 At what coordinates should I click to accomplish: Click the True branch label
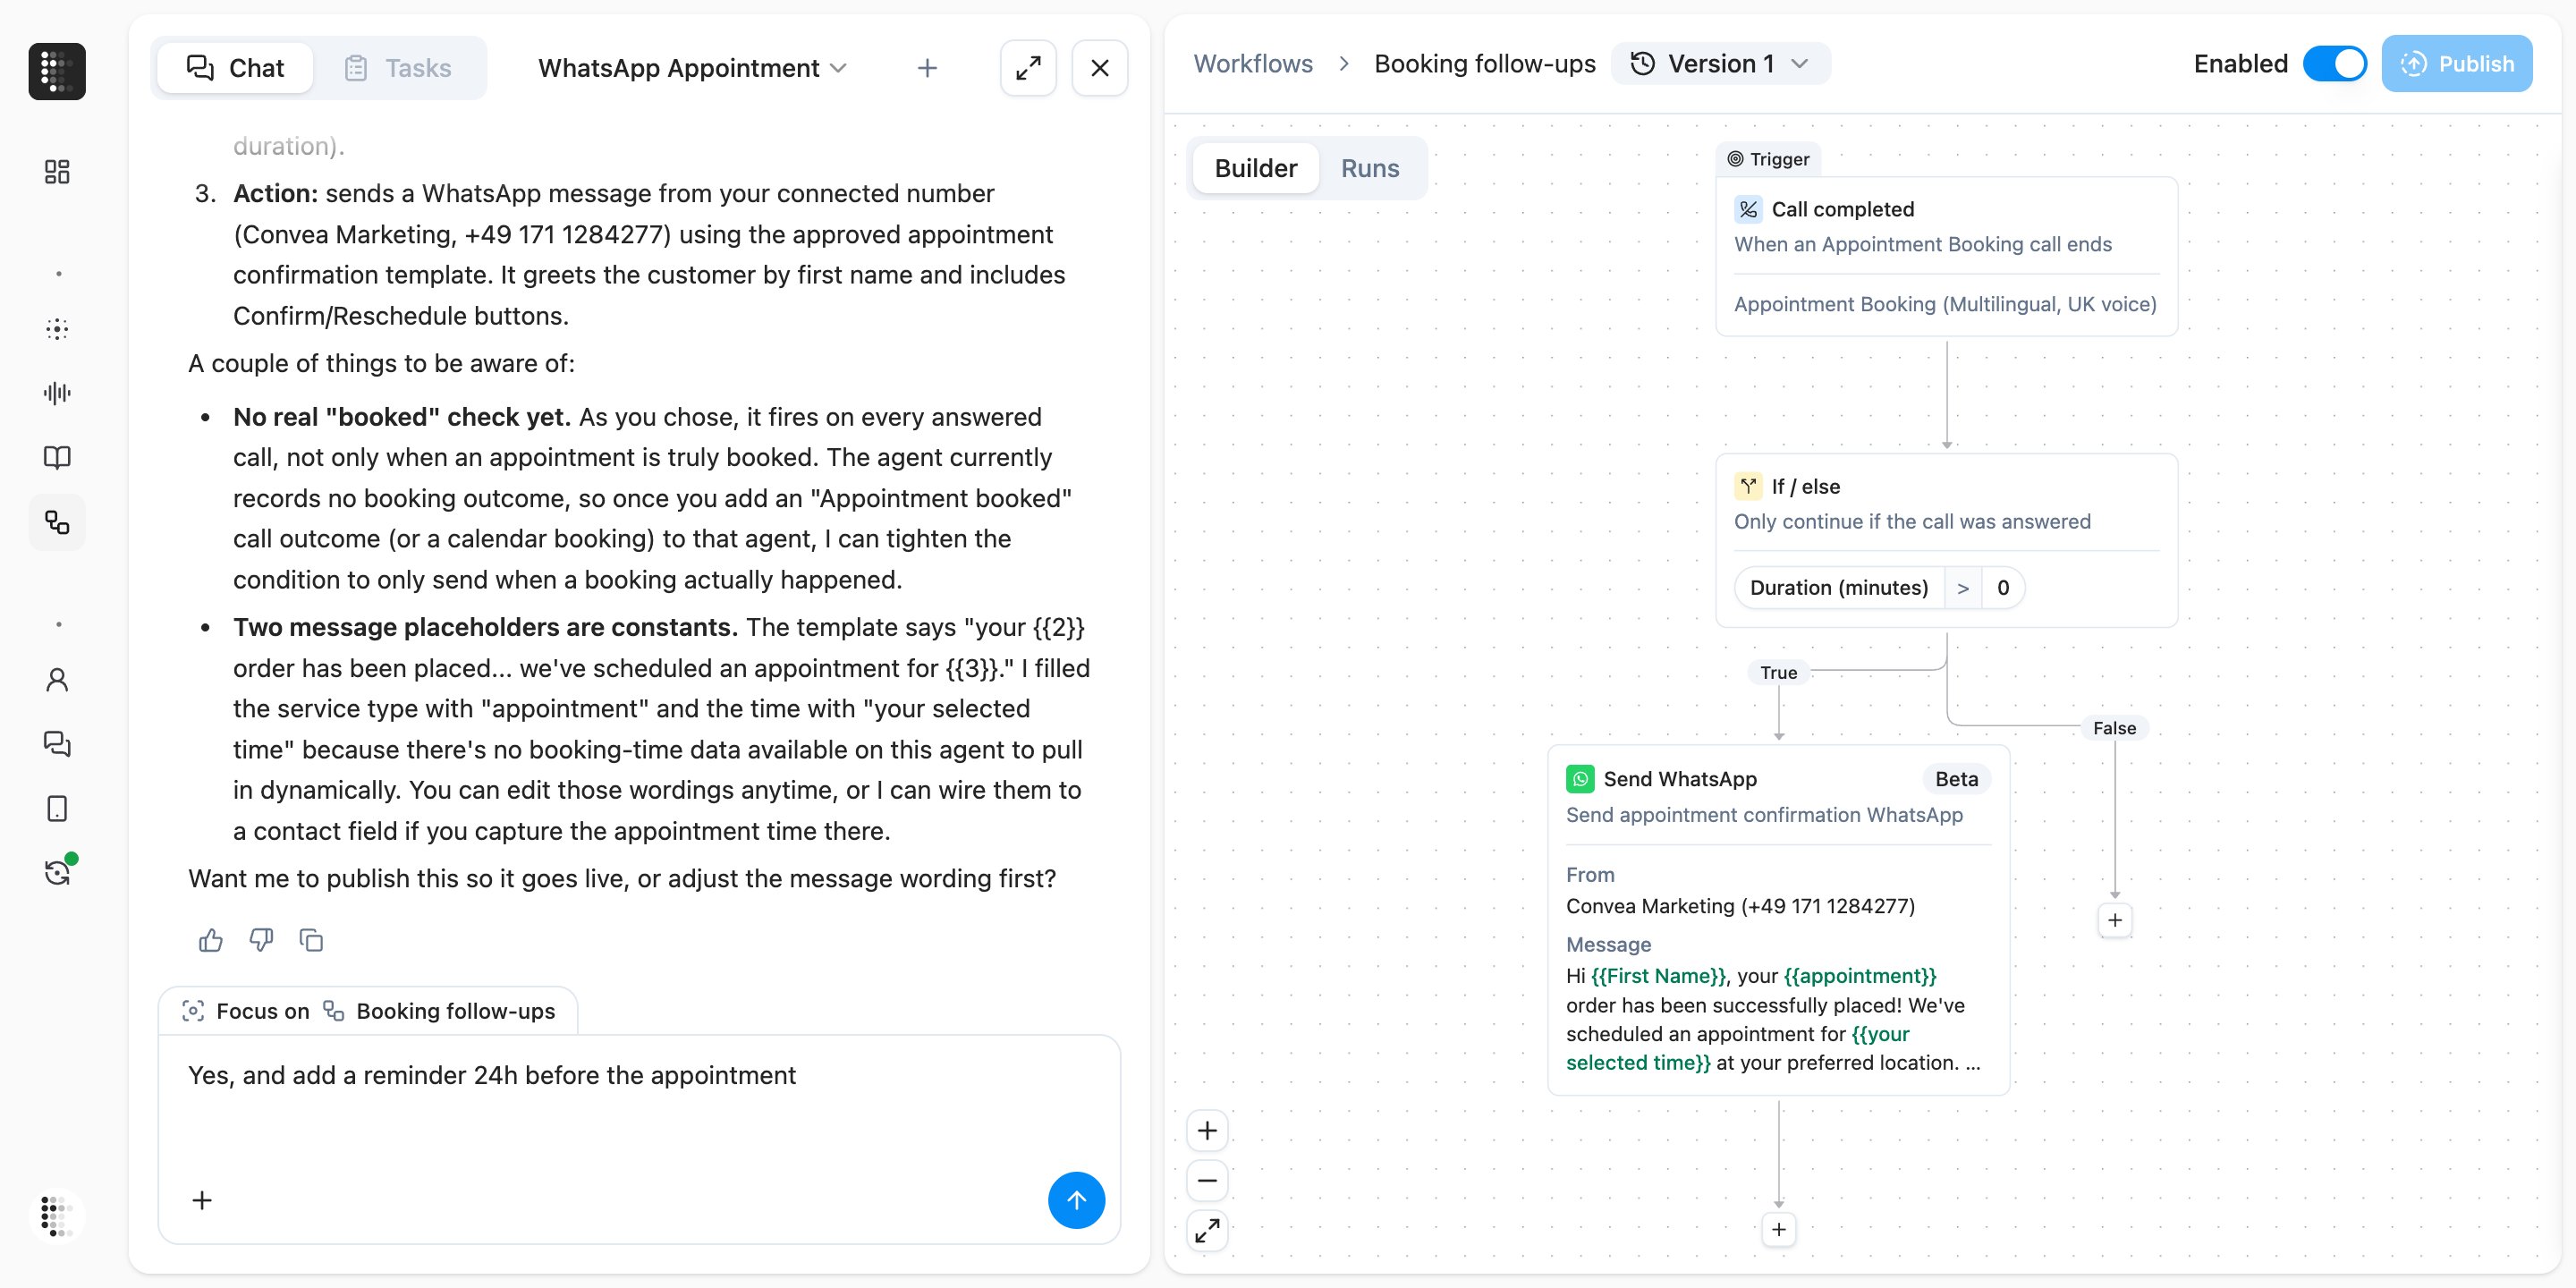1778,673
